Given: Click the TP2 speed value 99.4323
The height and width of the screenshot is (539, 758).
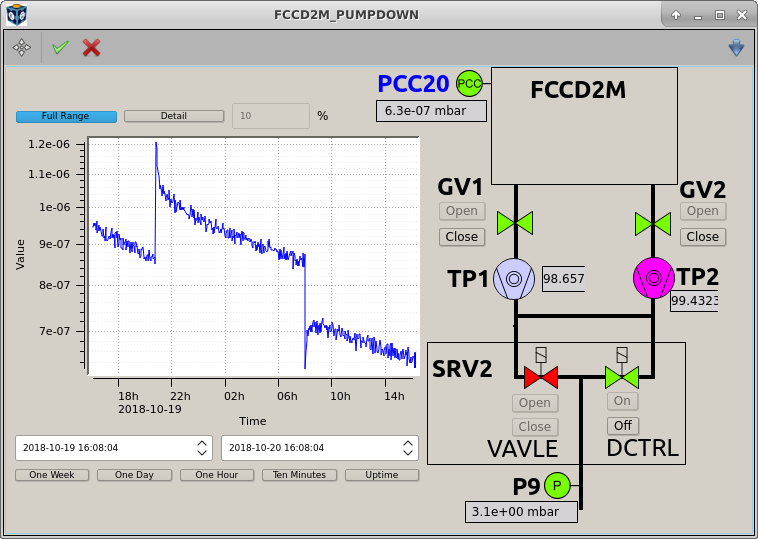Looking at the screenshot, I should click(x=694, y=301).
